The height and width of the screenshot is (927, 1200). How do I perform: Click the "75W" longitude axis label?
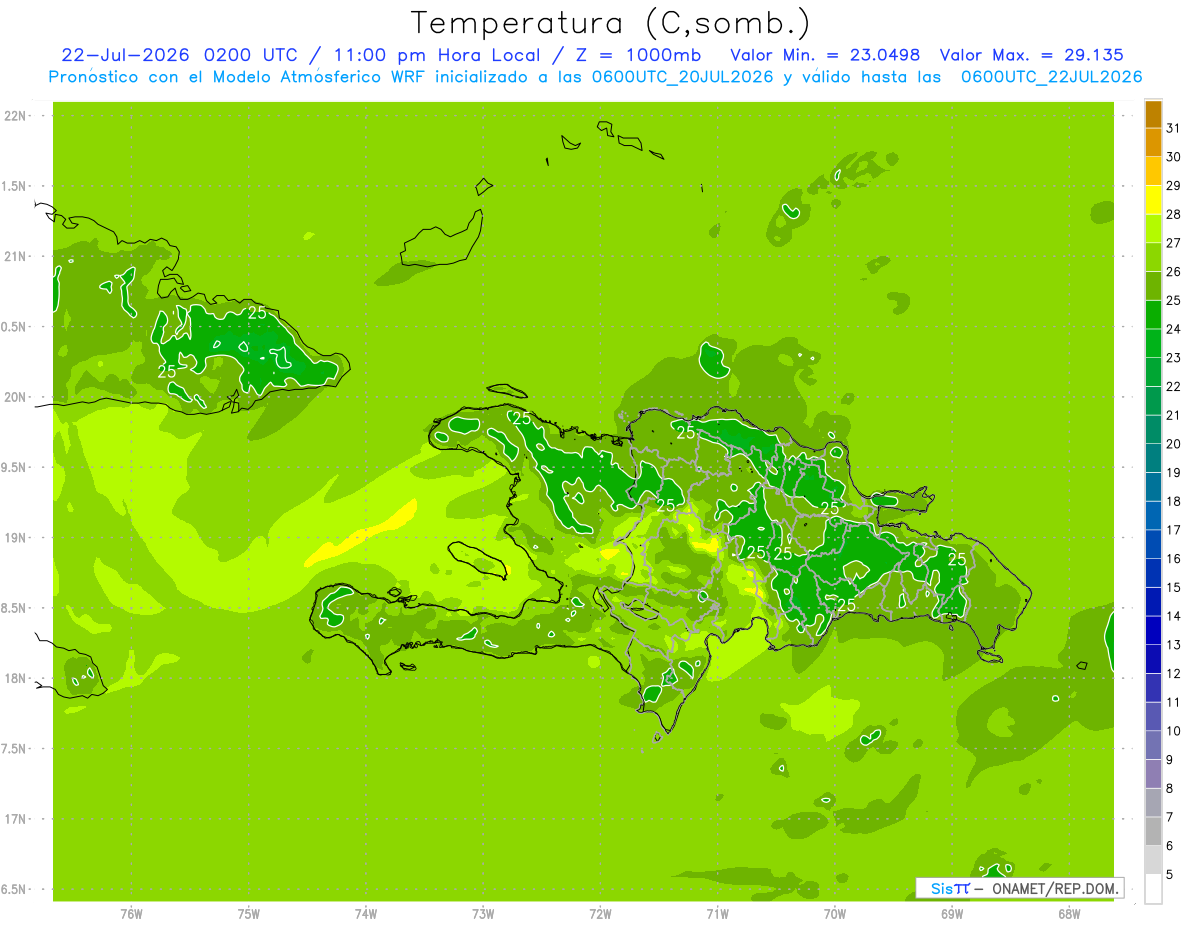pyautogui.click(x=249, y=913)
